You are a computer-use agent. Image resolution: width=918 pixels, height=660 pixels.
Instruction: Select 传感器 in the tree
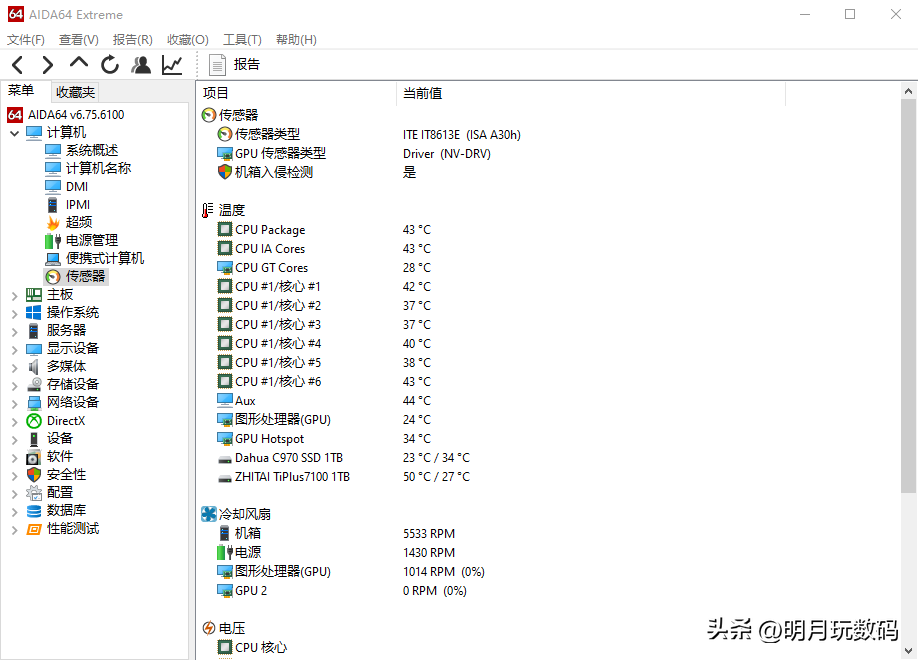point(85,276)
